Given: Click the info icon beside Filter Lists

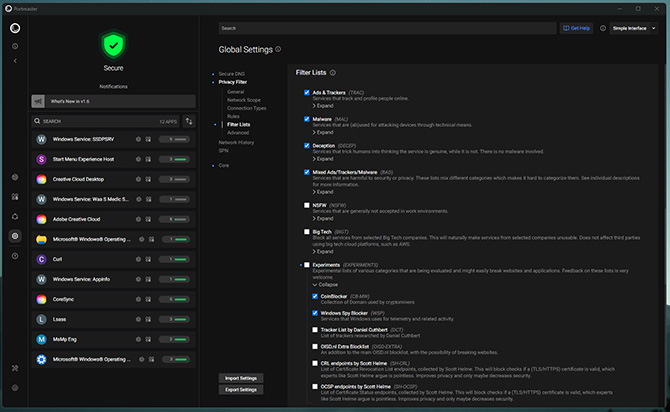Looking at the screenshot, I should pyautogui.click(x=332, y=73).
